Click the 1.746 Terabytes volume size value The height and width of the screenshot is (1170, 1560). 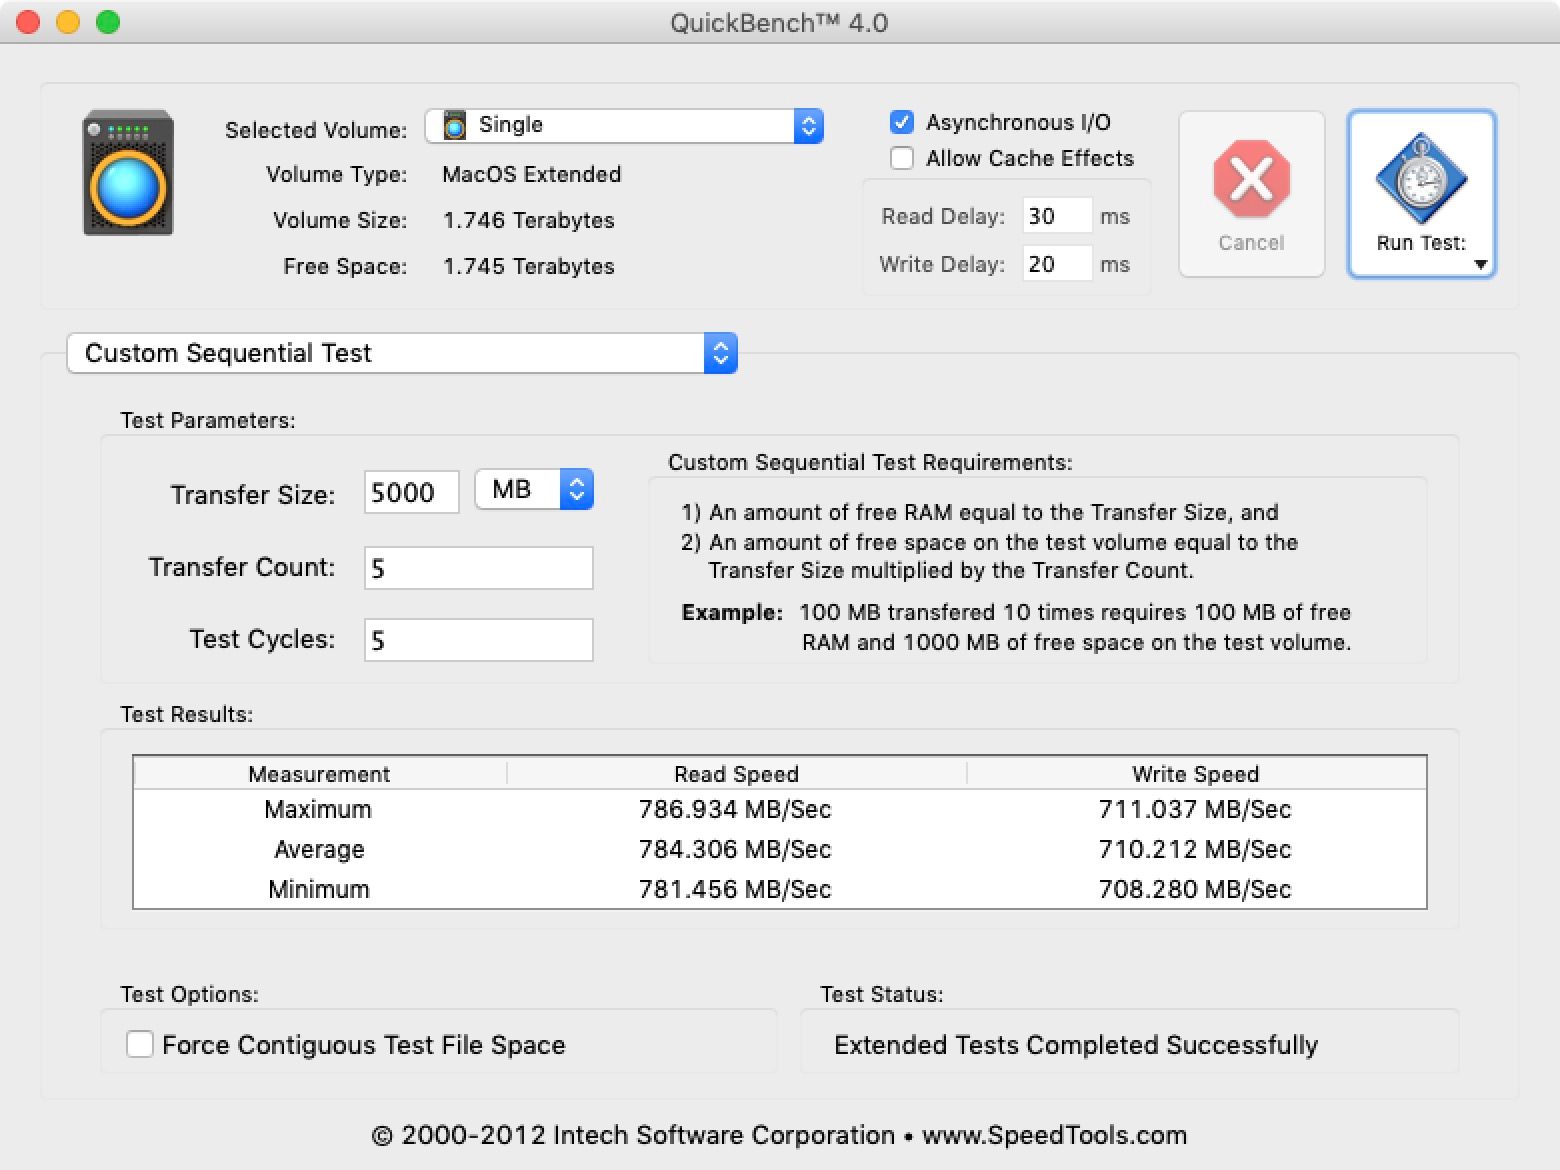[529, 220]
